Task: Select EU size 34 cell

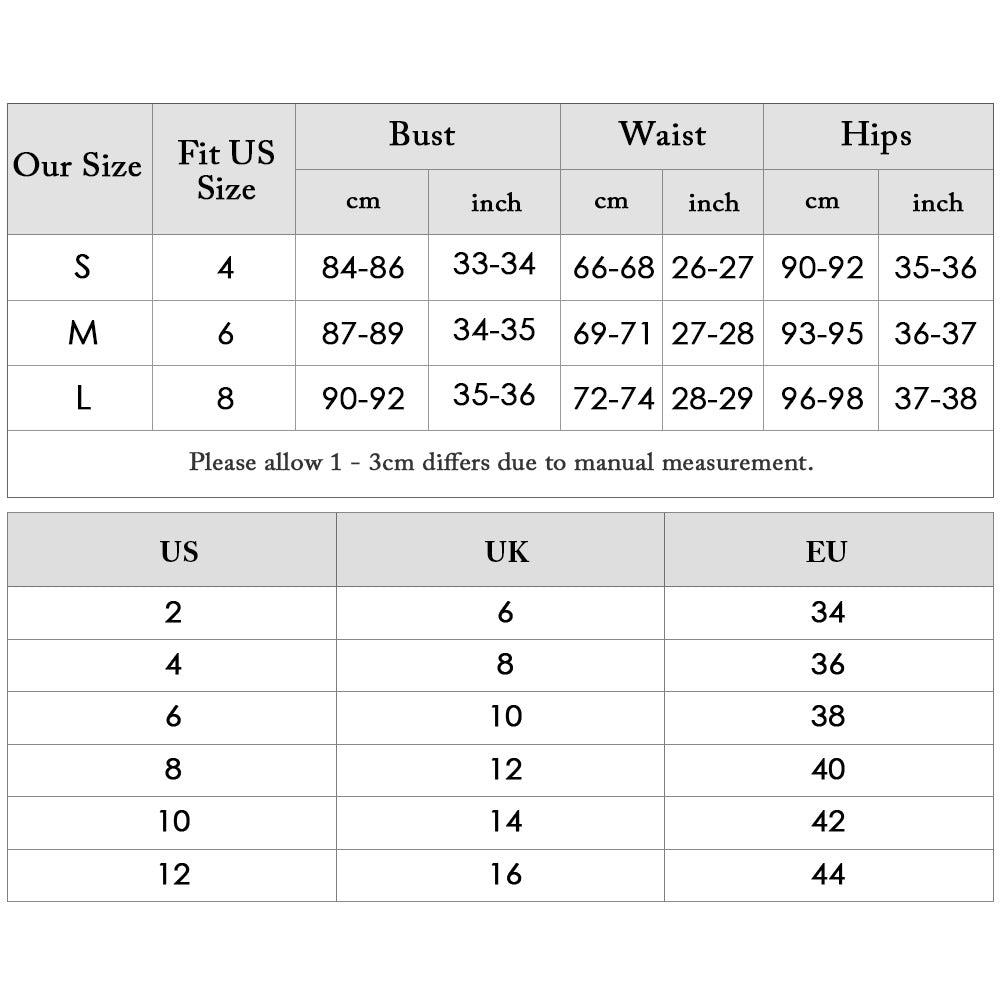Action: click(828, 612)
